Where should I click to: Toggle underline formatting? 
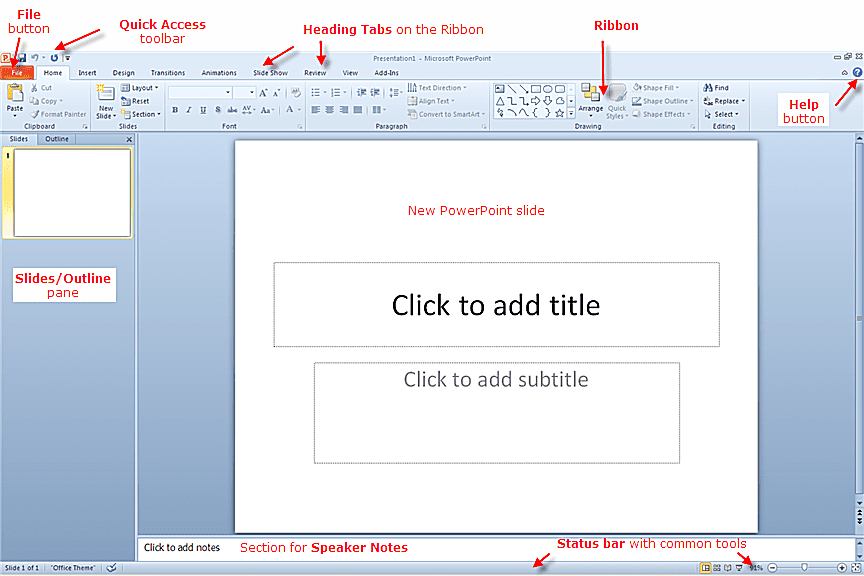(202, 109)
